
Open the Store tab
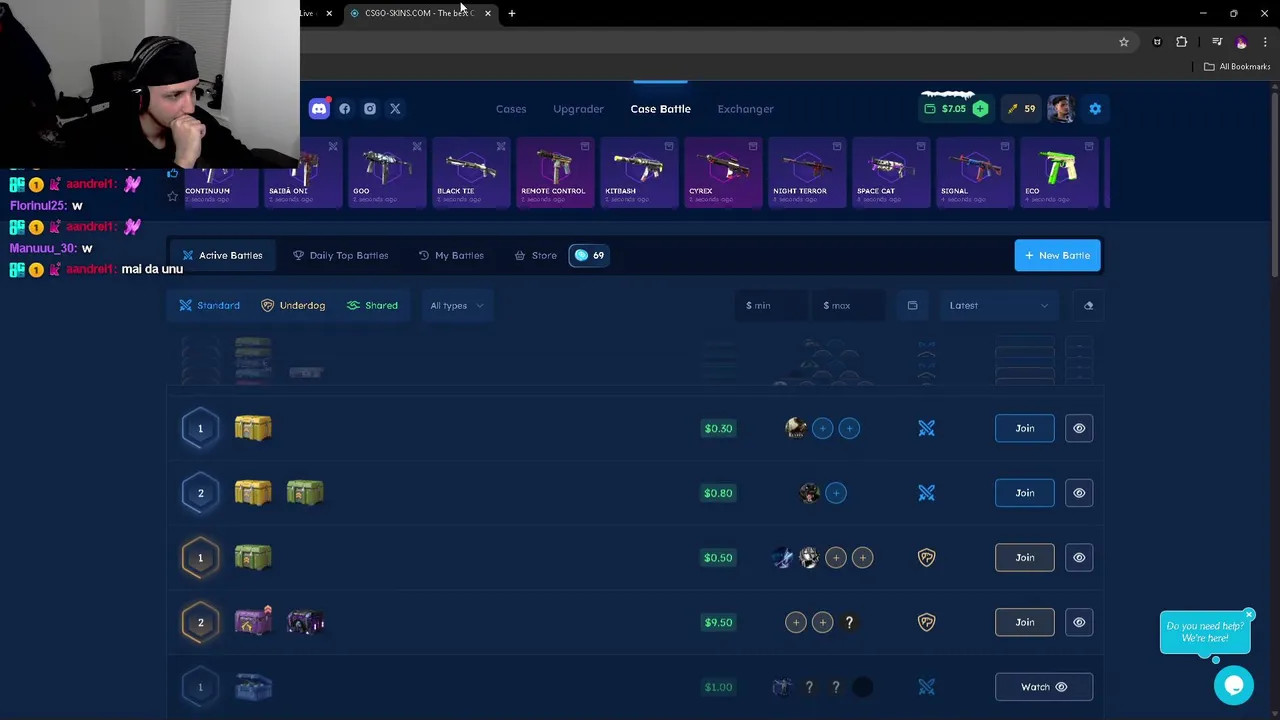[535, 255]
